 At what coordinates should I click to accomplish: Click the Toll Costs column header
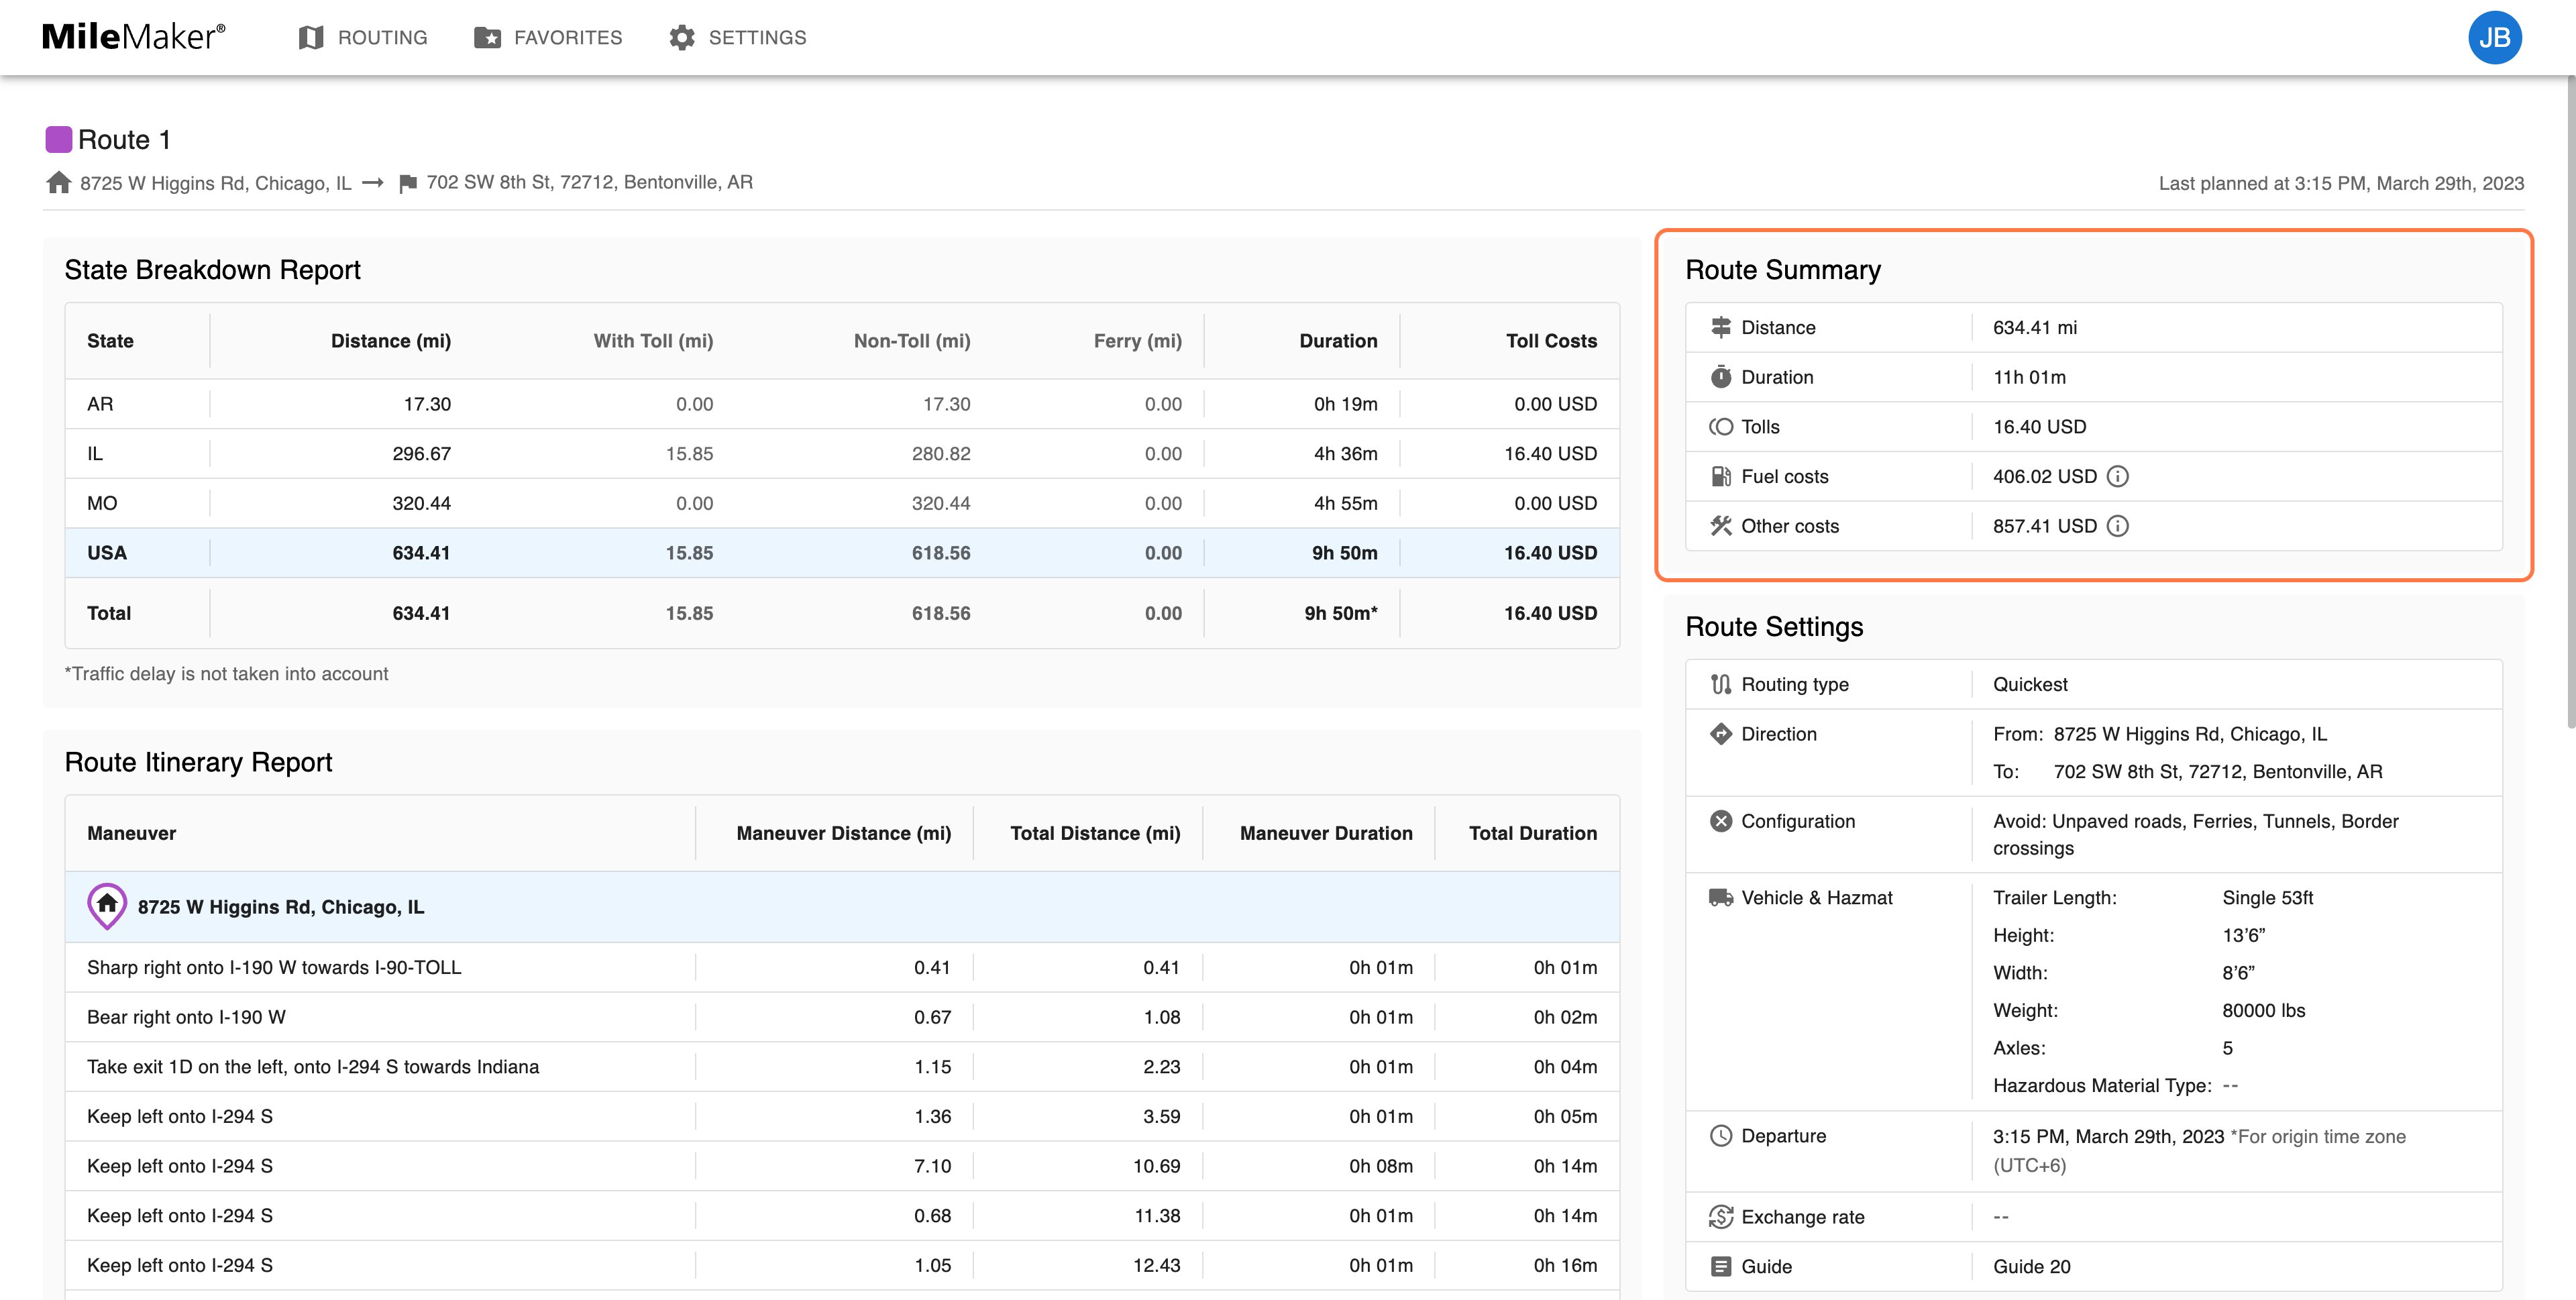1551,341
